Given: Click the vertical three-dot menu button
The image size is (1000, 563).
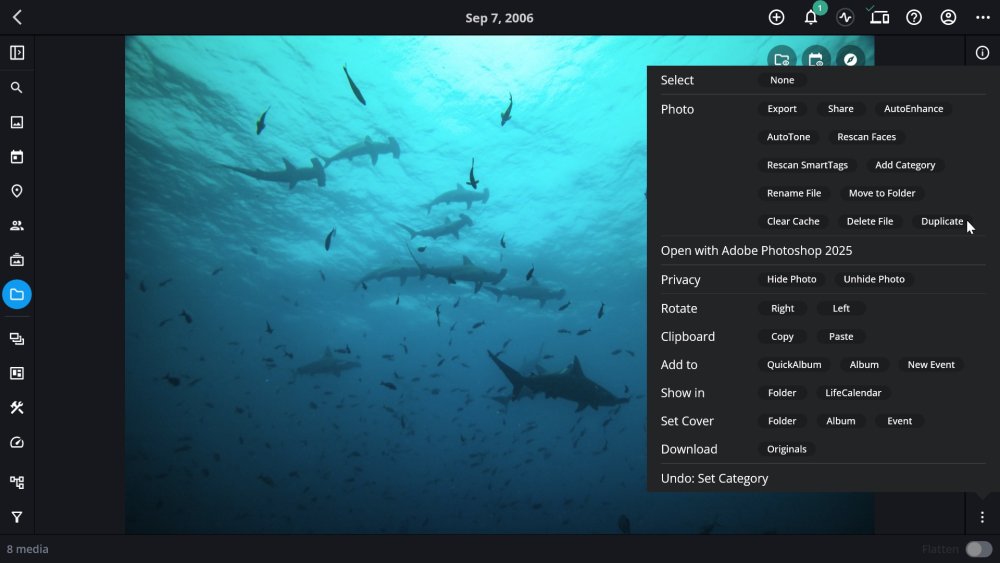Looking at the screenshot, I should click(982, 517).
